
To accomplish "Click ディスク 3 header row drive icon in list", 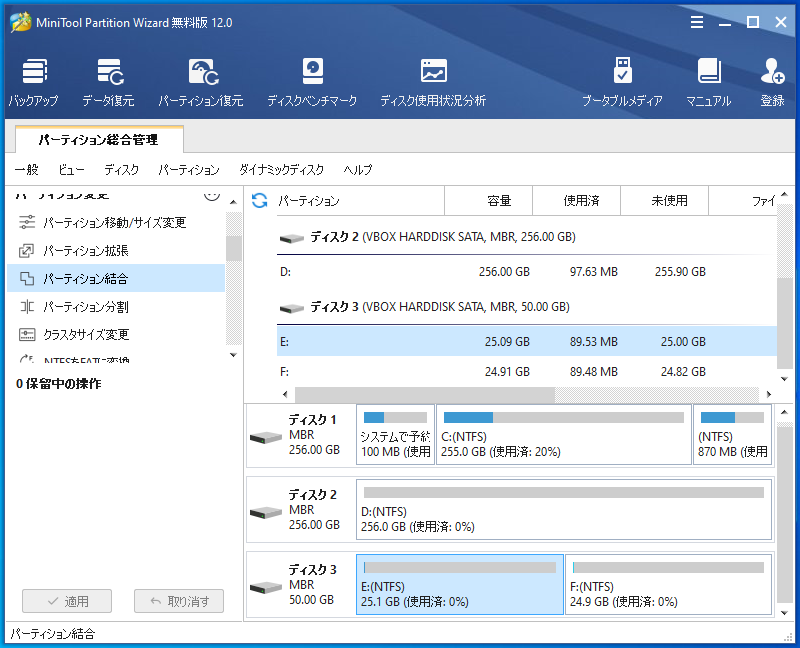I will tap(292, 308).
